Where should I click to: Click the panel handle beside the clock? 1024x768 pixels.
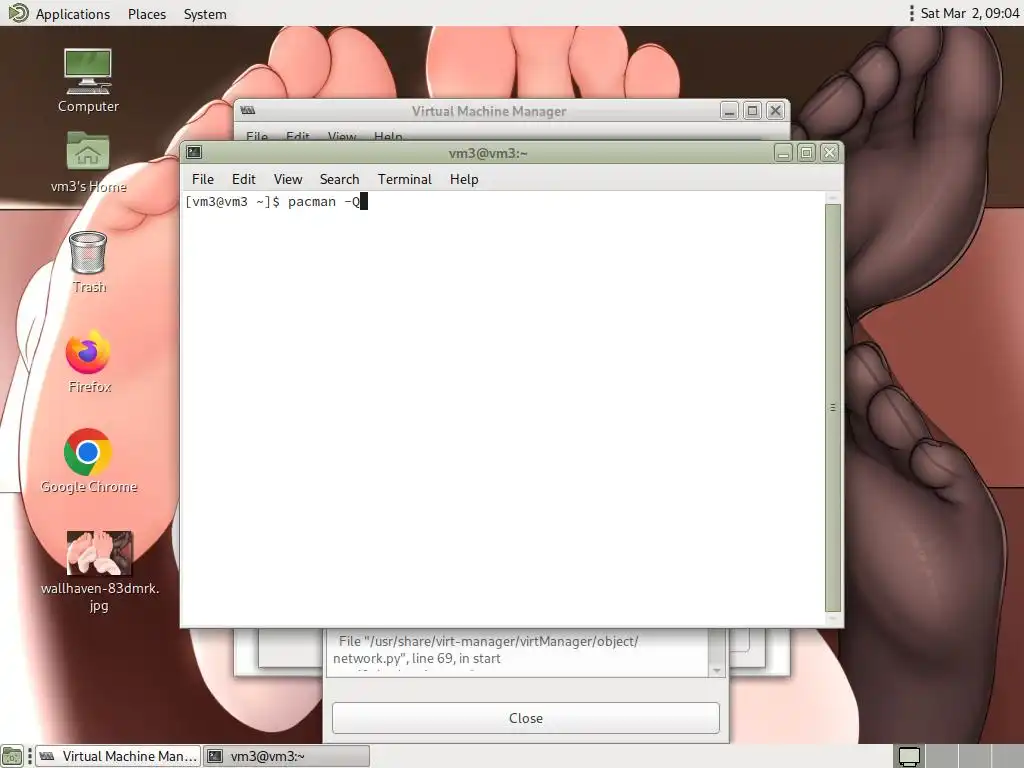coord(912,13)
